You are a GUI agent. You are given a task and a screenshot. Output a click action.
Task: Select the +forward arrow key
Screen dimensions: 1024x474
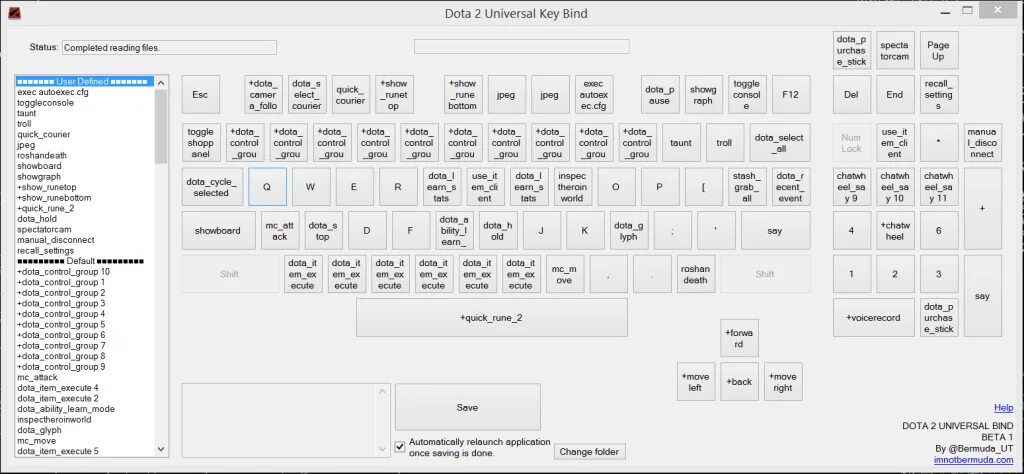pos(739,338)
